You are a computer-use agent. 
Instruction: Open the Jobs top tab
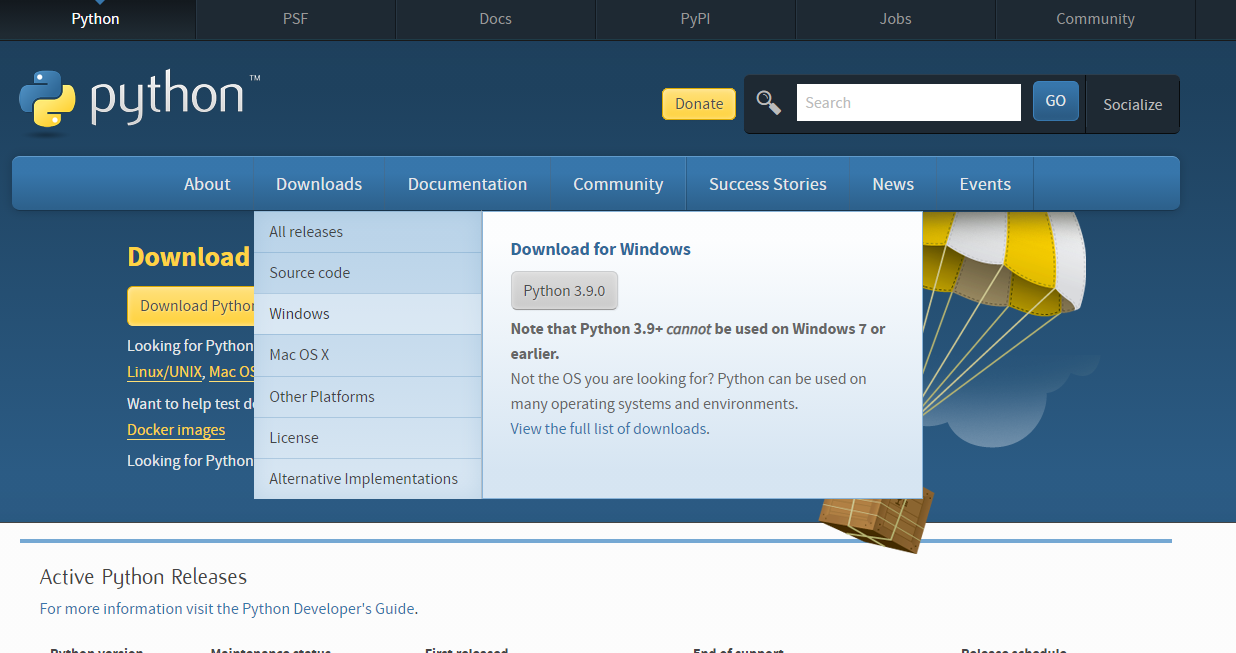tap(896, 19)
